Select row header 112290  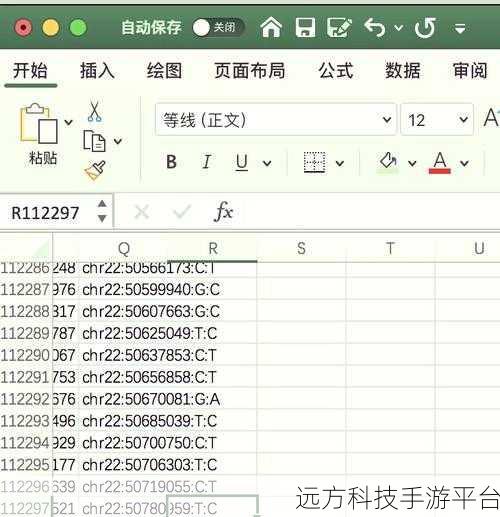coord(25,355)
